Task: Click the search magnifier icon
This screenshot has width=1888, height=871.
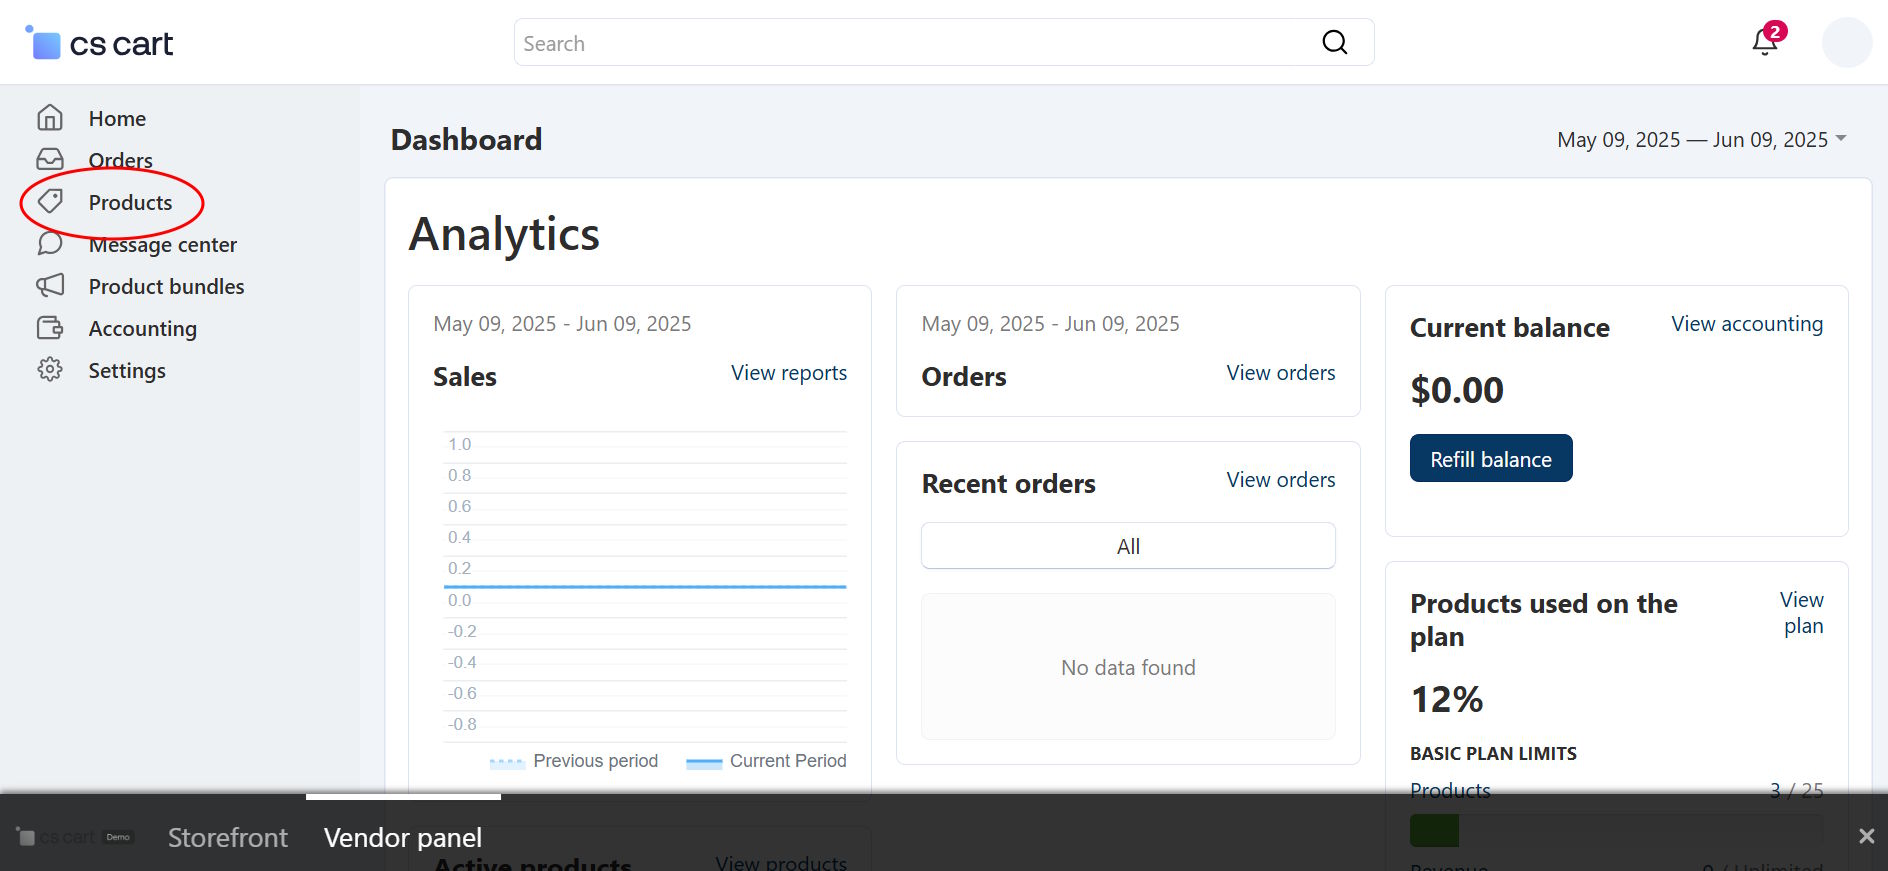Action: [x=1334, y=42]
